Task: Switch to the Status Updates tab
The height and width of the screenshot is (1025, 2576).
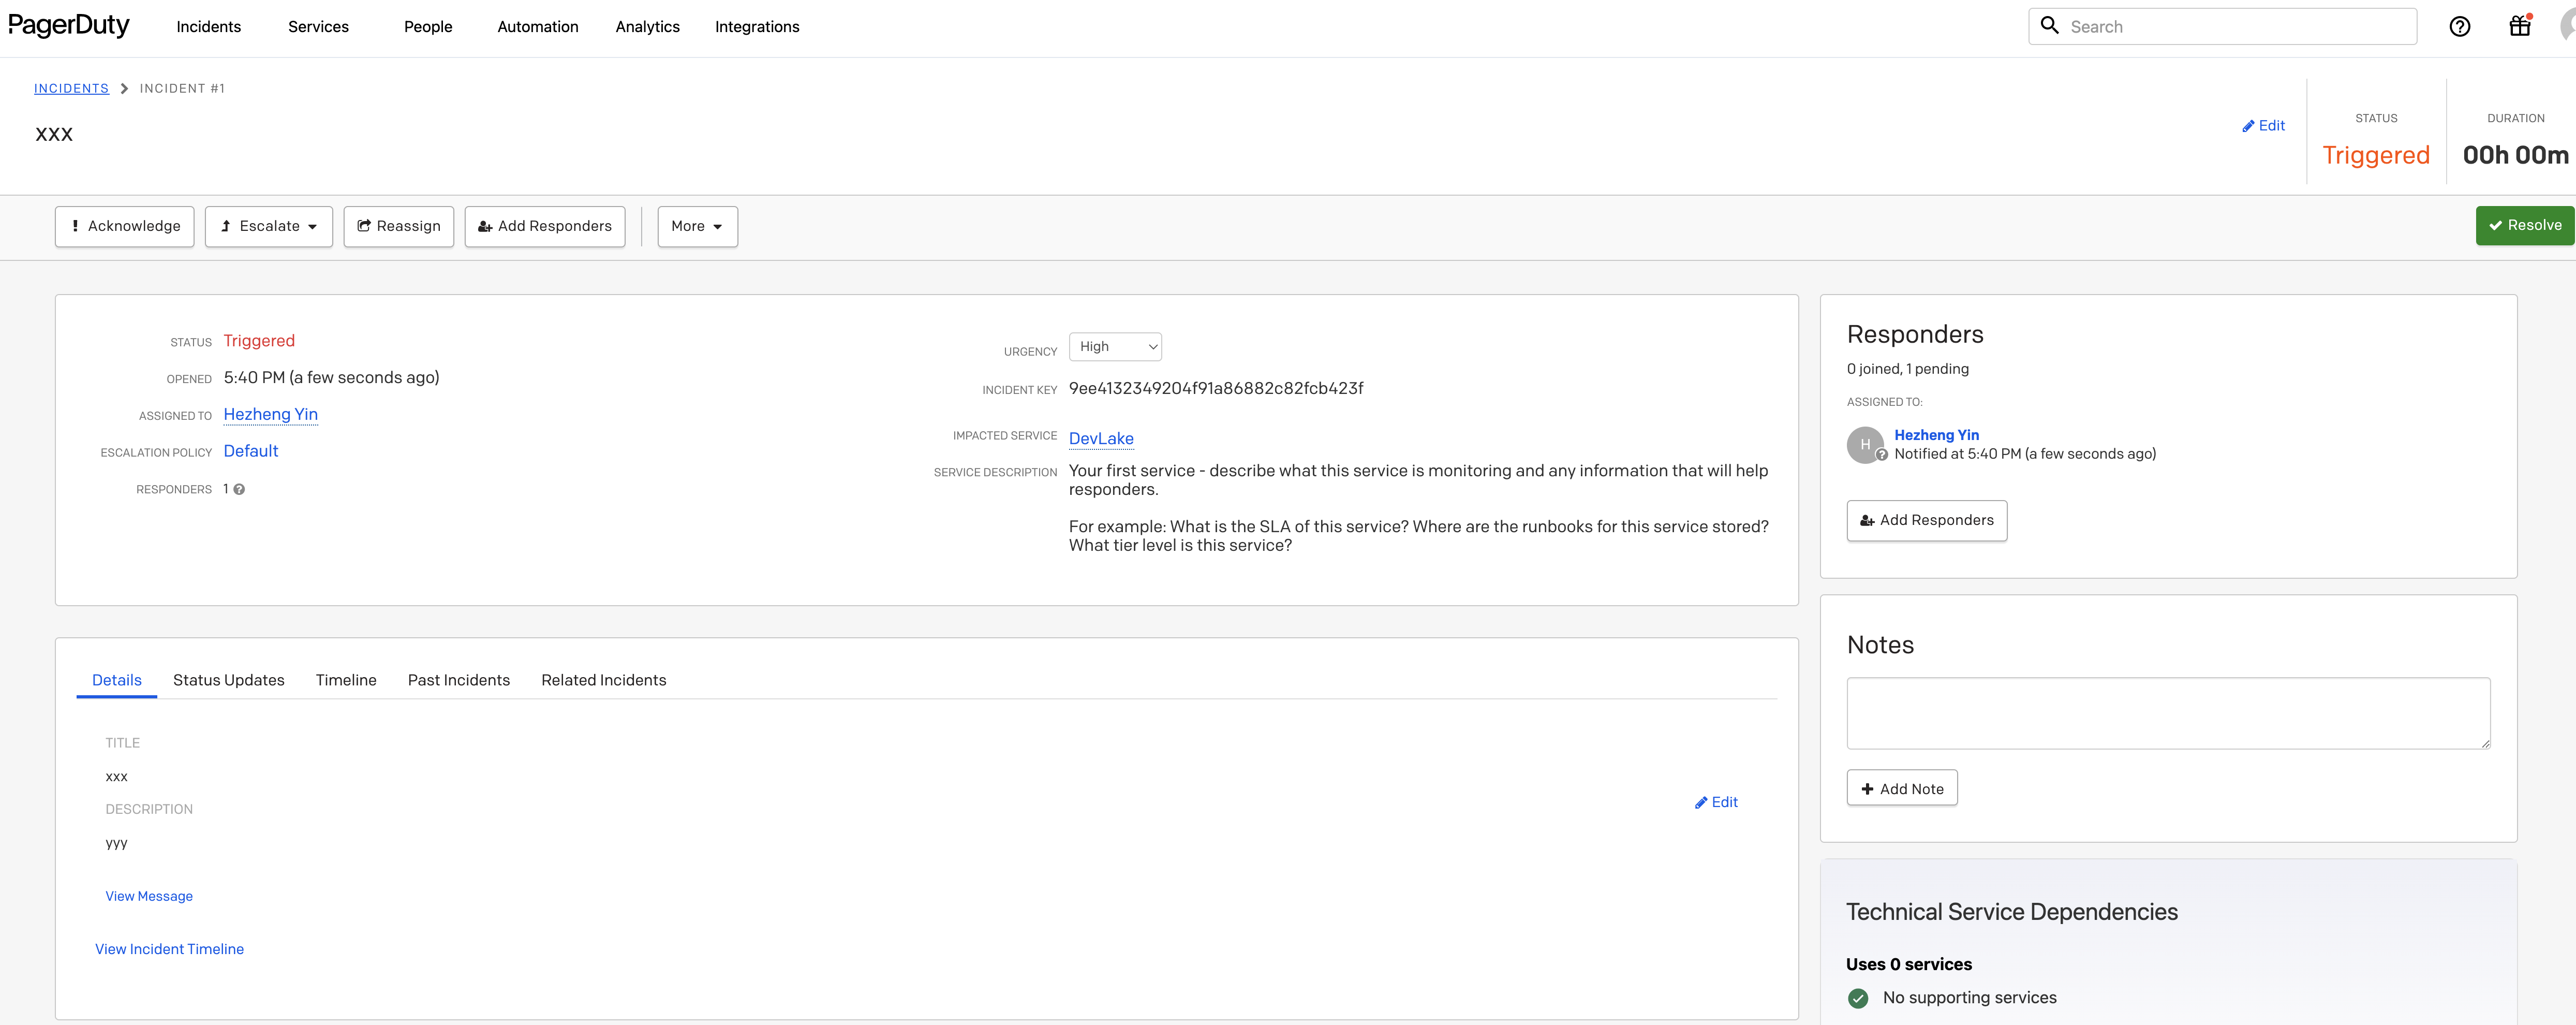Action: (228, 680)
